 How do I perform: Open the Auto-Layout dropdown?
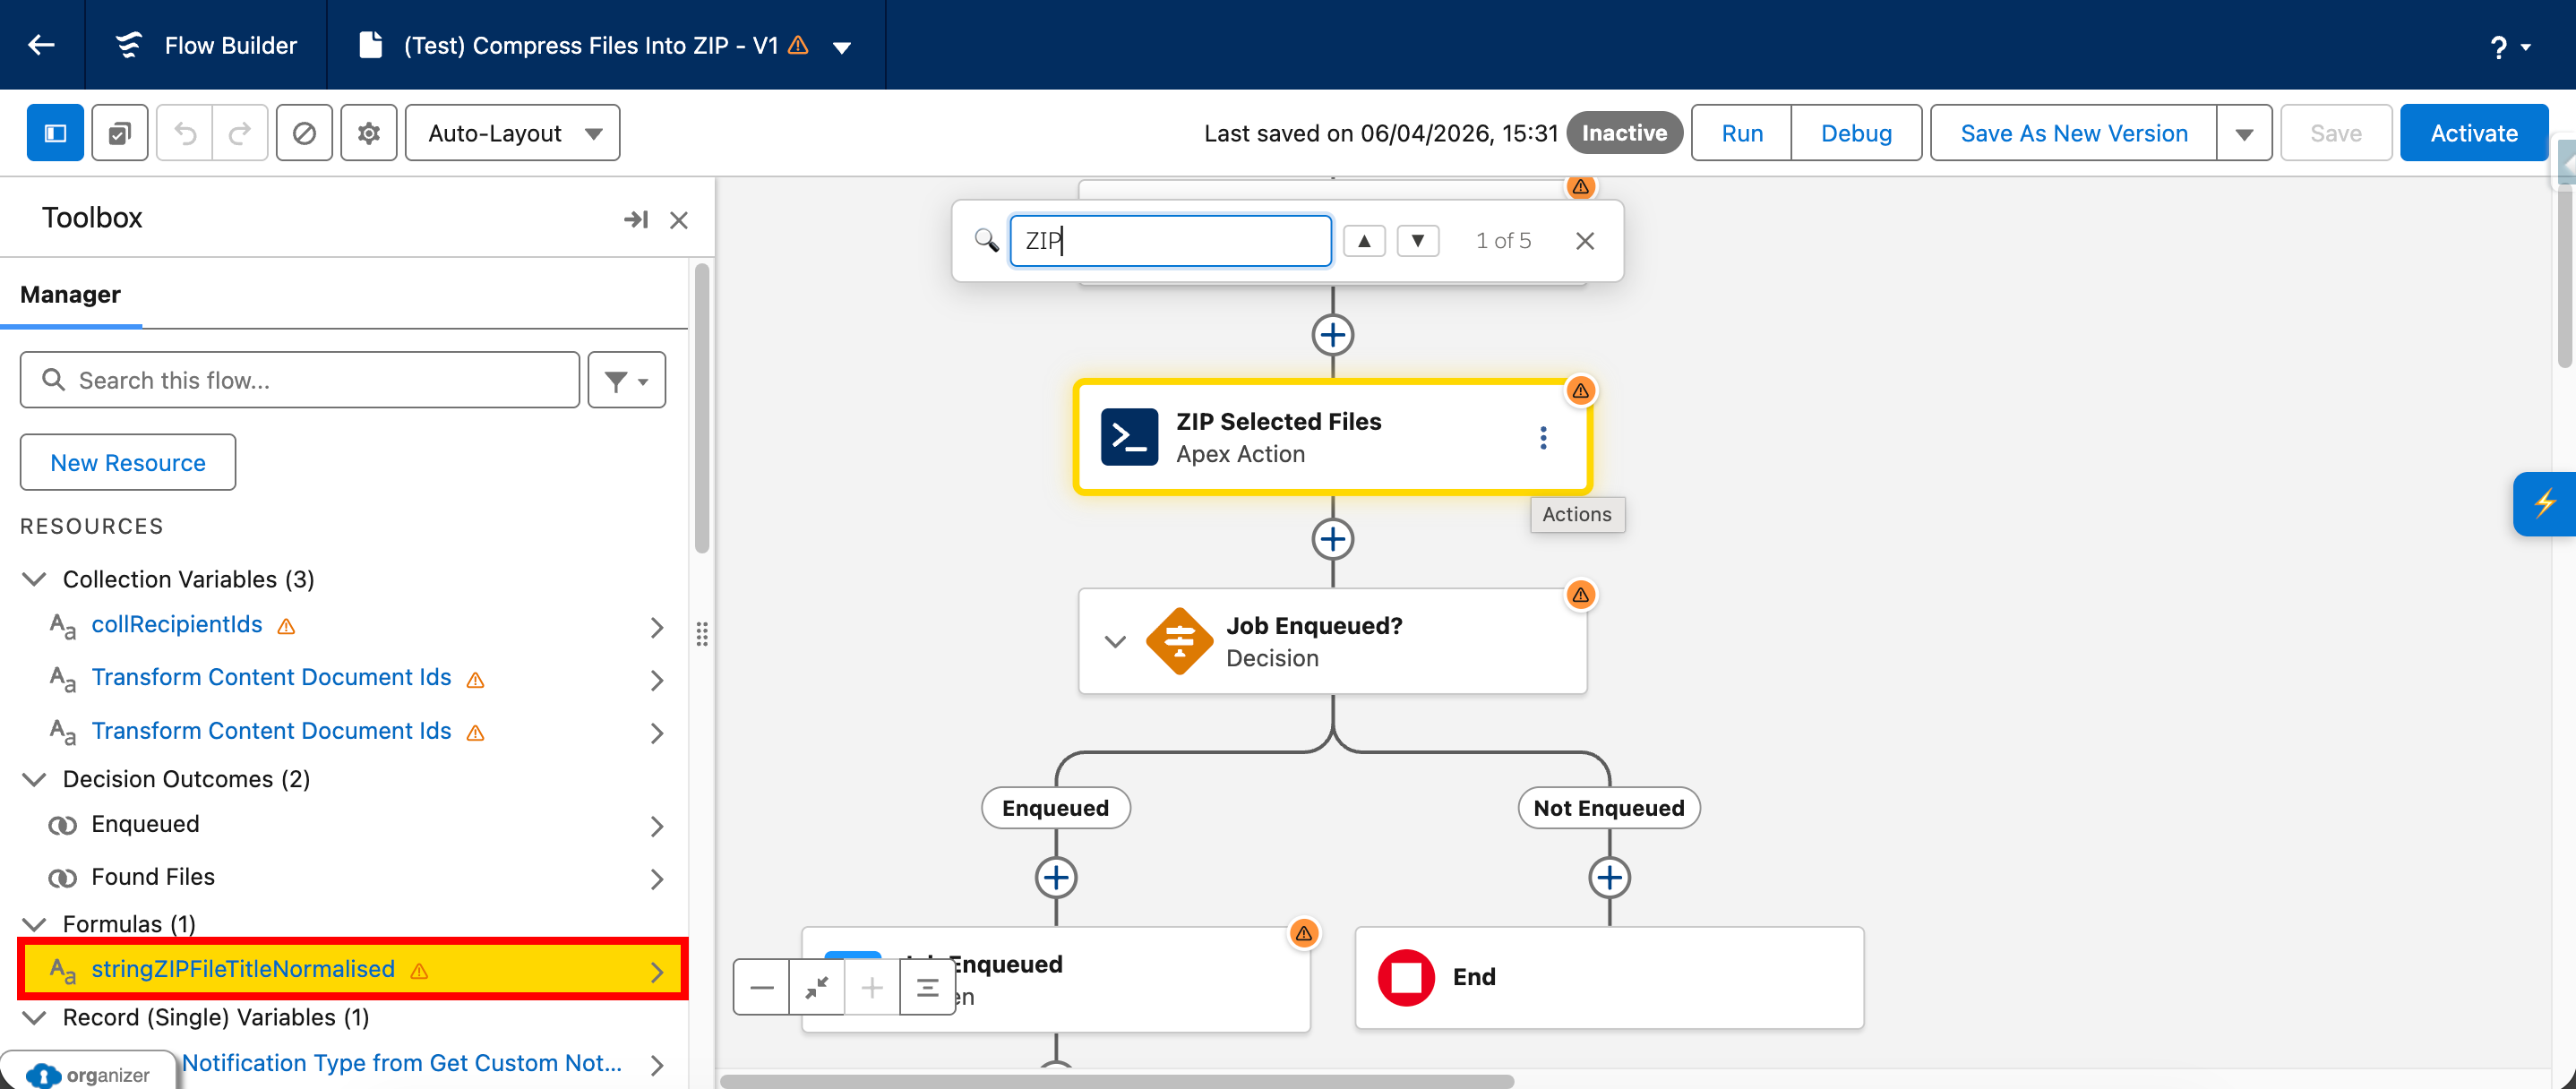(512, 132)
